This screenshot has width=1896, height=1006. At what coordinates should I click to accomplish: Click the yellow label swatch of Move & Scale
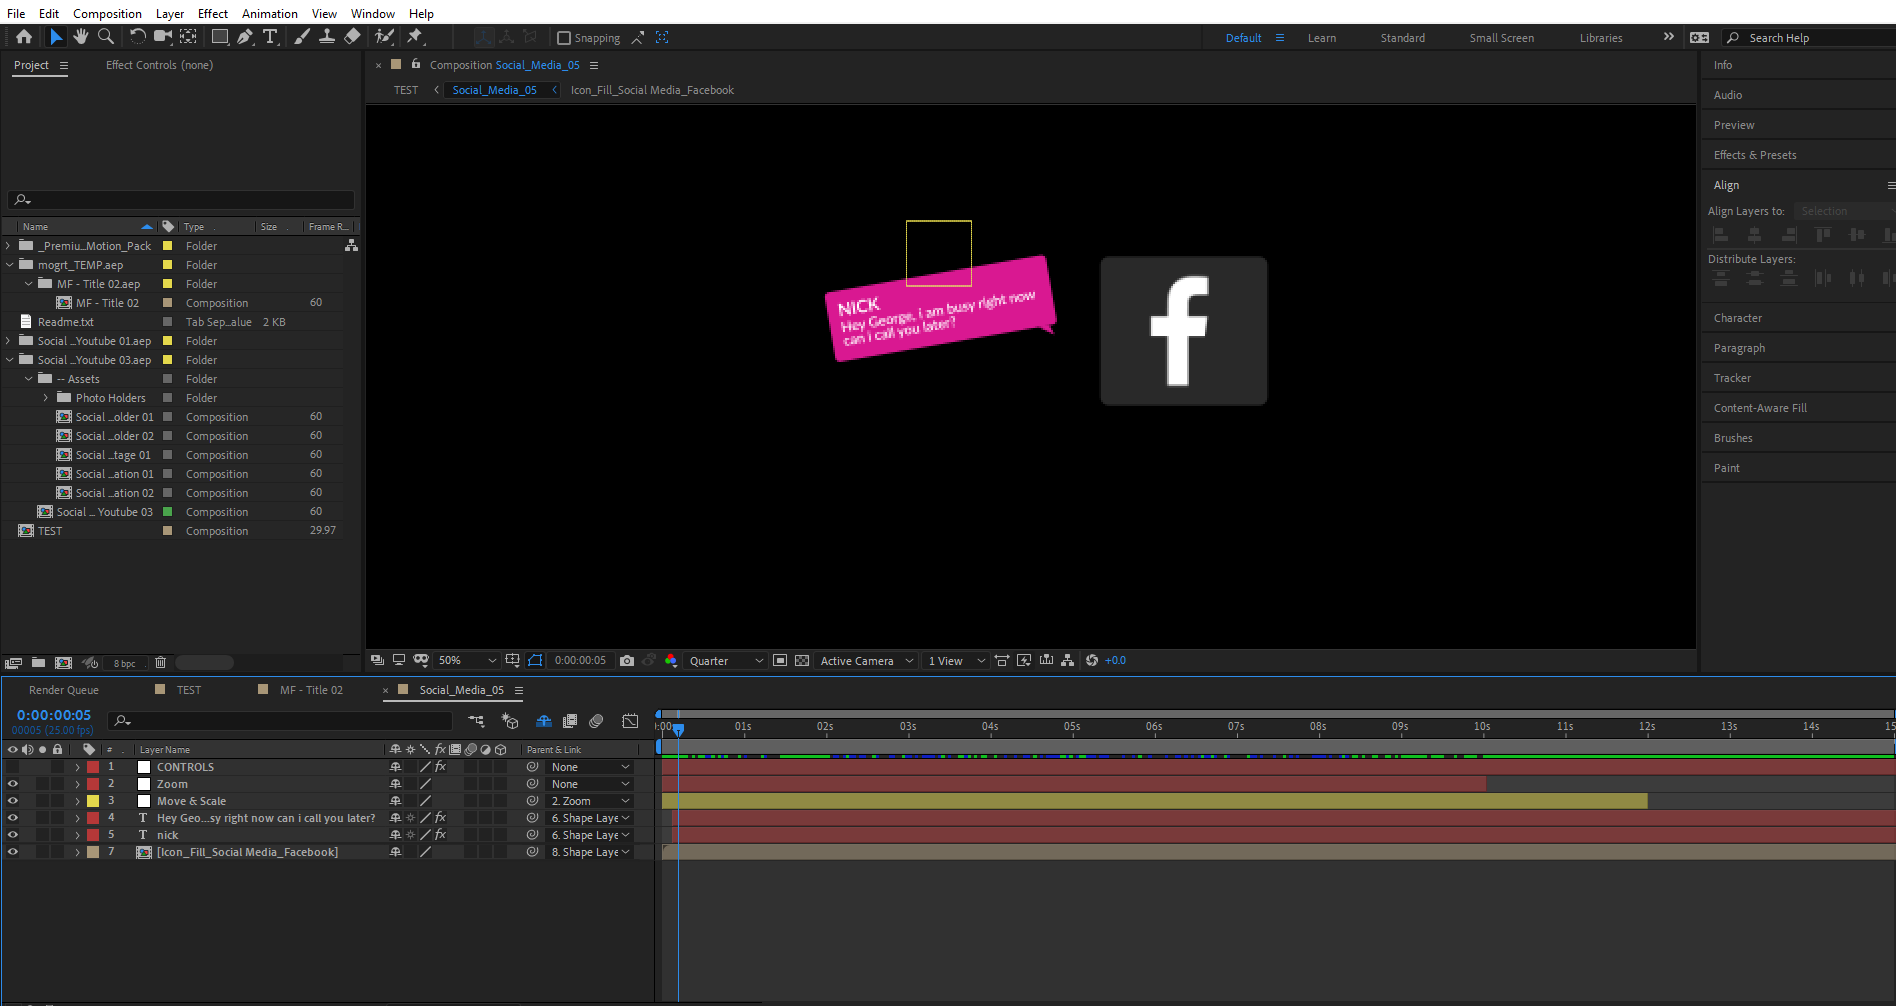(x=93, y=801)
